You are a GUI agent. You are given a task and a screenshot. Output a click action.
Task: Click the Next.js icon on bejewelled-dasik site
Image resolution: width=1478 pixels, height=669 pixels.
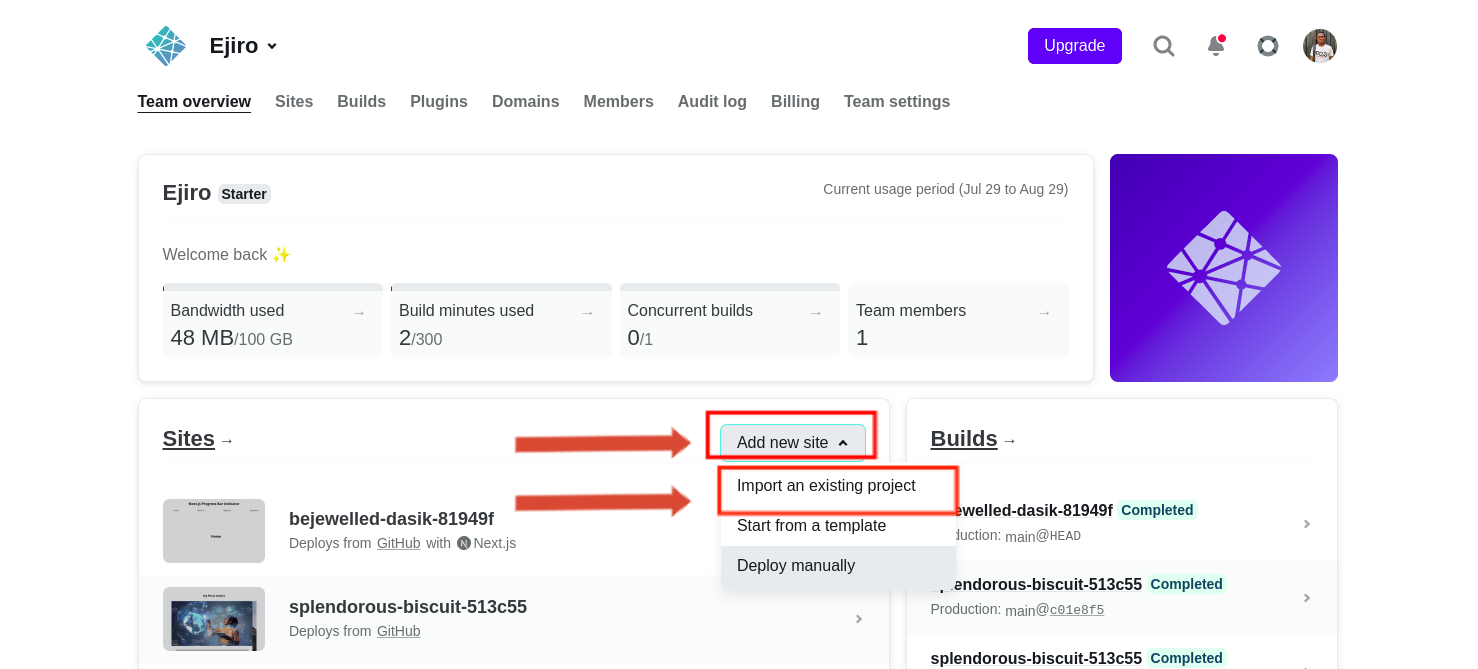pyautogui.click(x=464, y=544)
